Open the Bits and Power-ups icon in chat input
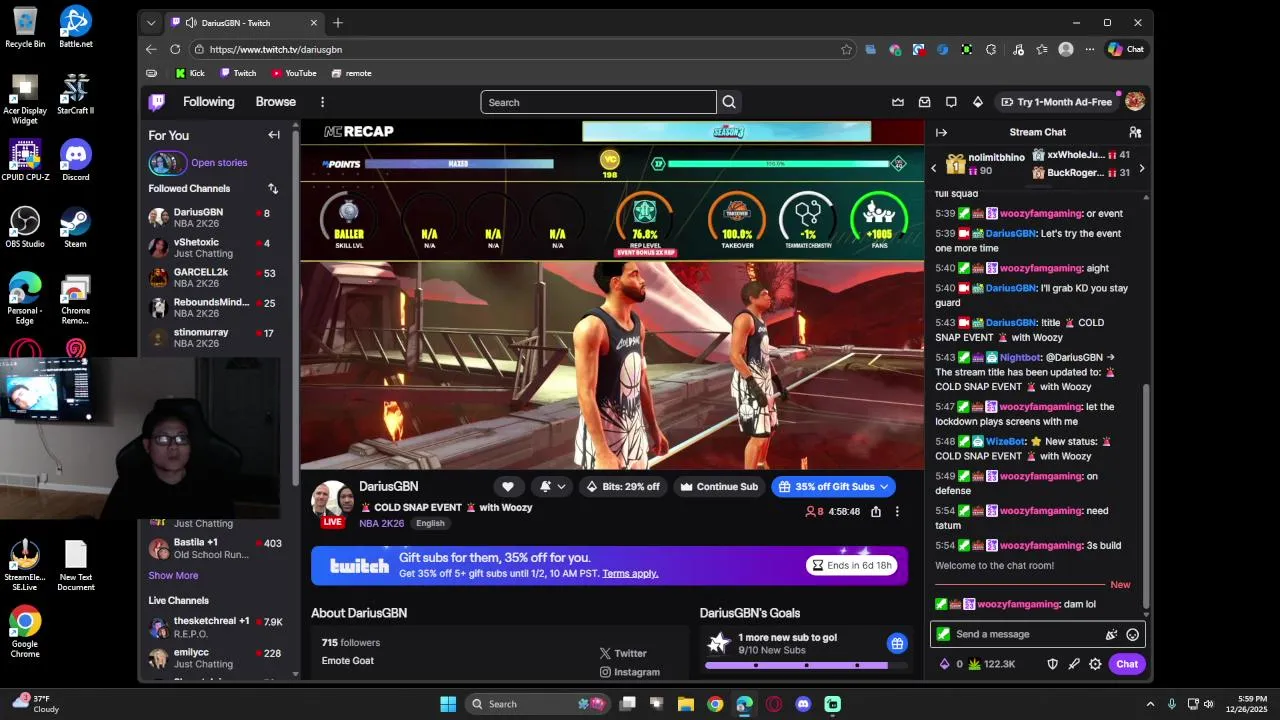1280x720 pixels. (1111, 634)
